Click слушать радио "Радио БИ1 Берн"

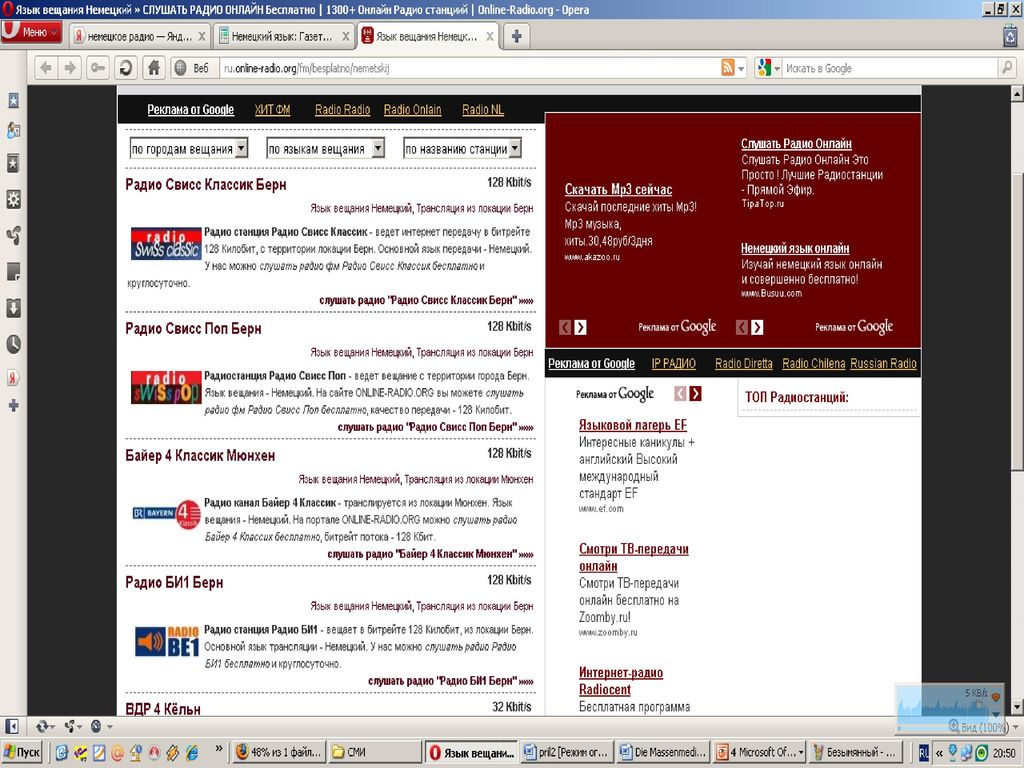[451, 680]
